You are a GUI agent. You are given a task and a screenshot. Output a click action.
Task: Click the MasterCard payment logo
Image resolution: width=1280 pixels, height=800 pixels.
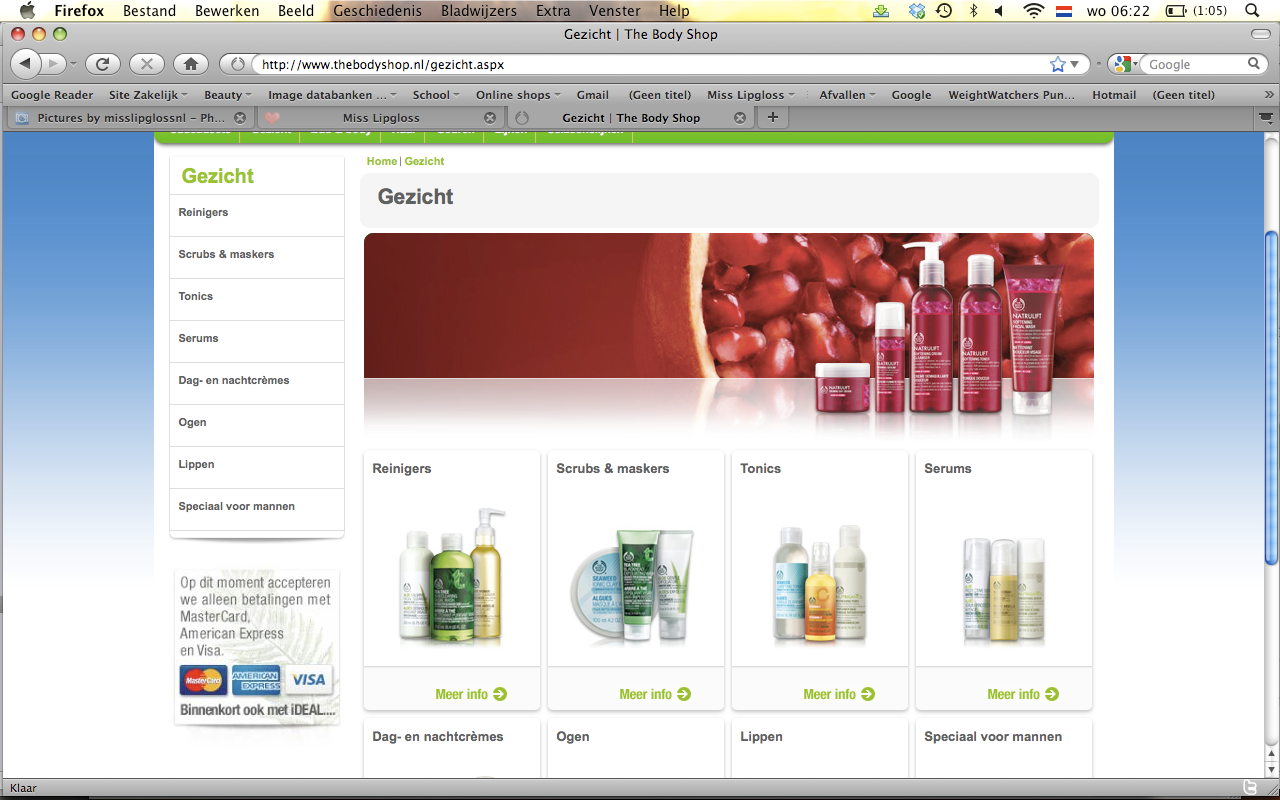click(x=203, y=681)
